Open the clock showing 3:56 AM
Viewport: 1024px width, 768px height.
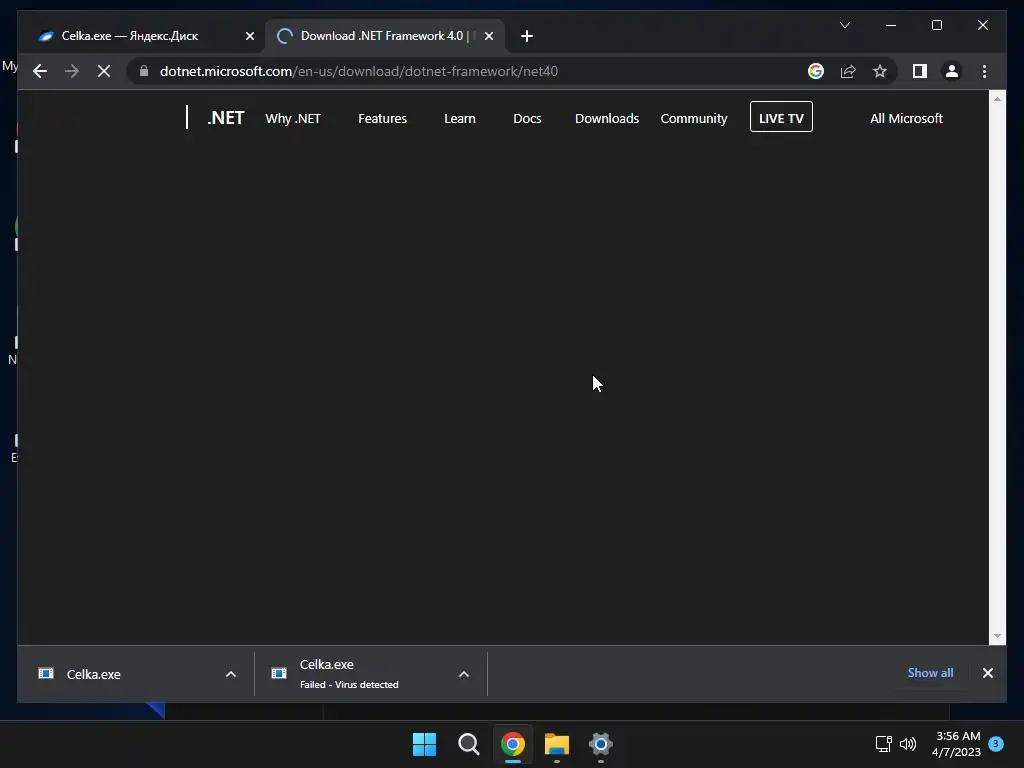[956, 744]
